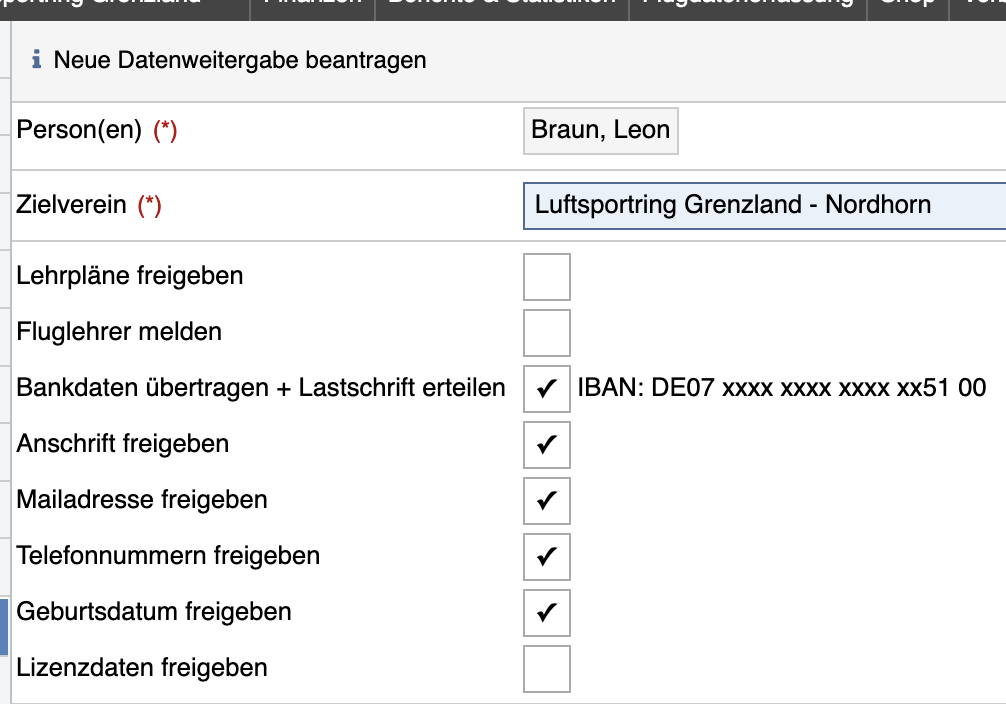Disable the 'Anschrift freigeben' checkbox
Screen dimensions: 1006x704
tap(547, 445)
